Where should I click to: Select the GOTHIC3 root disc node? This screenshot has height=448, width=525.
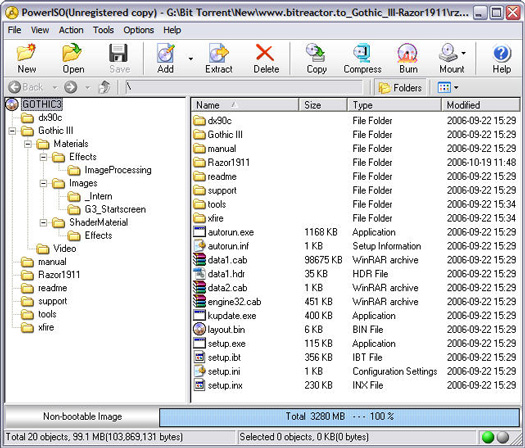pos(42,104)
